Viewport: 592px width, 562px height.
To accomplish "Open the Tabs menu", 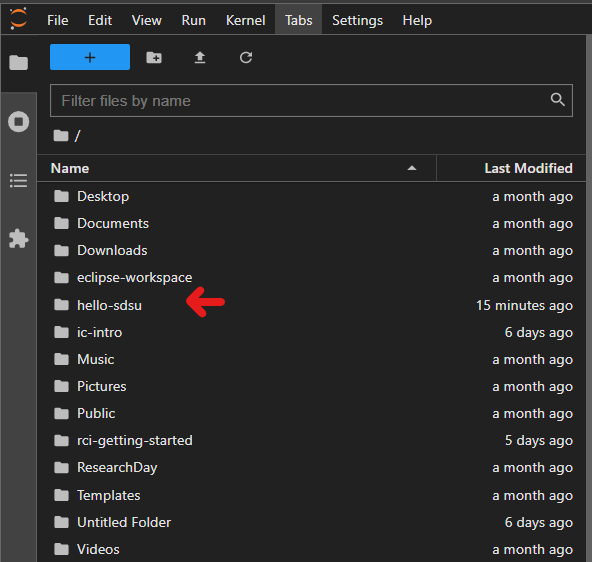I will click(298, 20).
